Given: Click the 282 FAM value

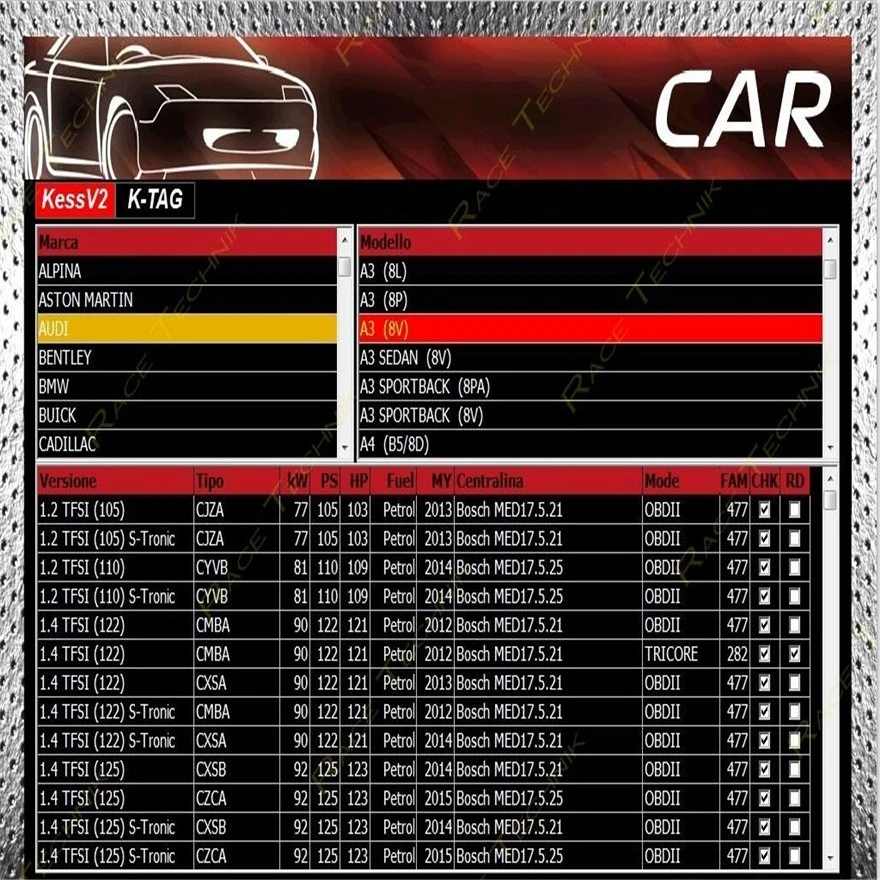Looking at the screenshot, I should pyautogui.click(x=737, y=654).
